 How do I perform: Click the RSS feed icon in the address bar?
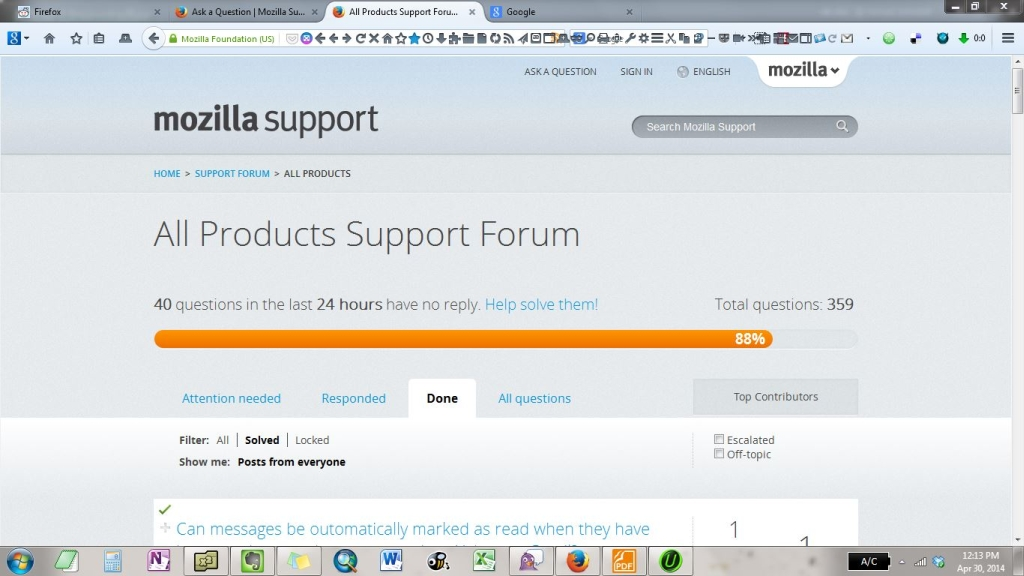[x=509, y=39]
